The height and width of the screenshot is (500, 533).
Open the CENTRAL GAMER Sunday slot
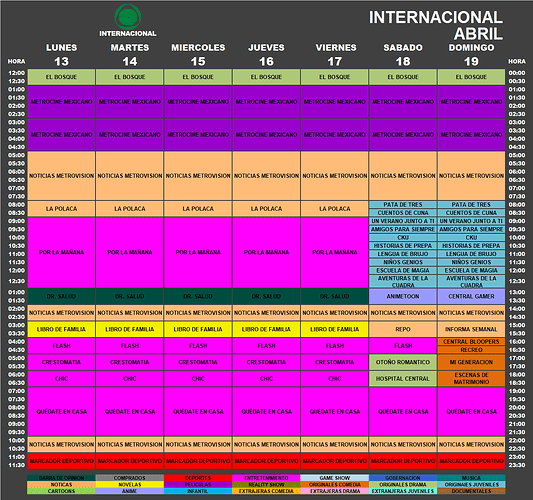[471, 296]
